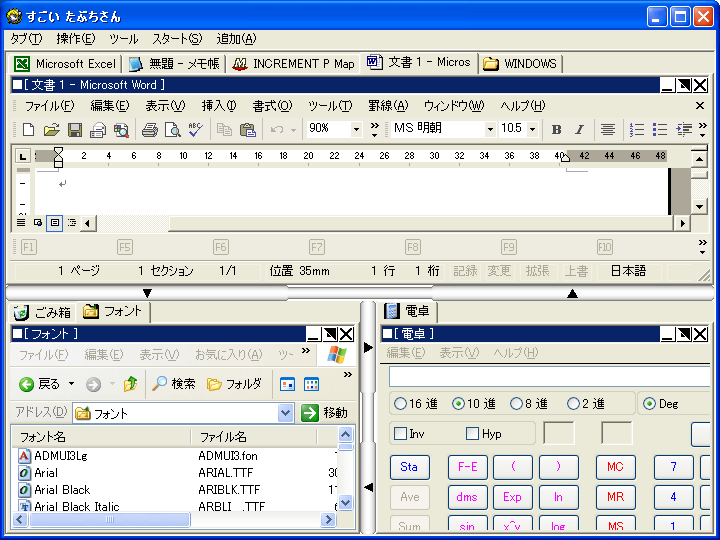
Task: Select the Deg radio button in calculator
Action: coord(649,404)
